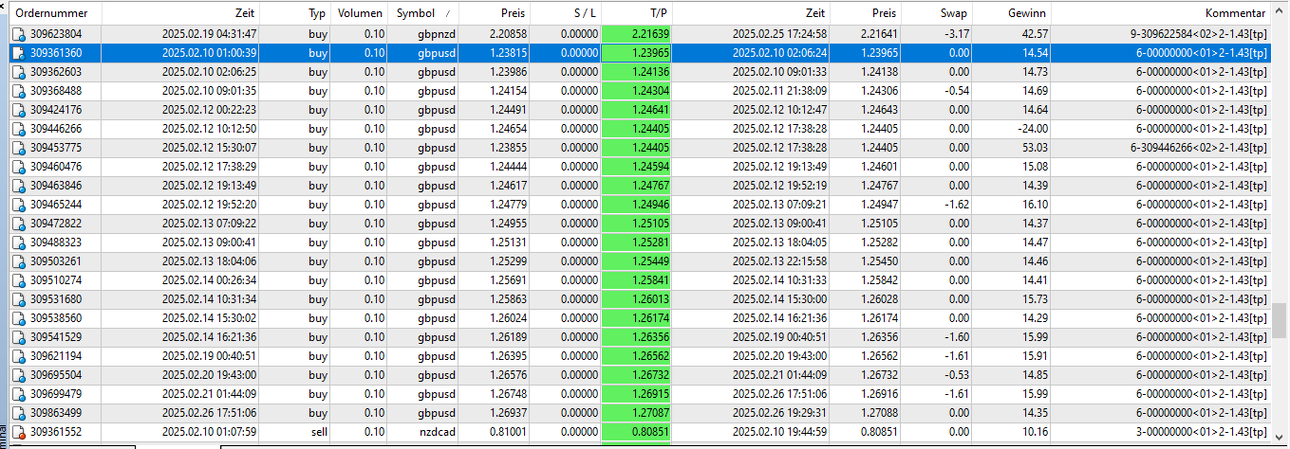1290x449 pixels.
Task: Select the row icon for 309368488
Action: coord(18,91)
